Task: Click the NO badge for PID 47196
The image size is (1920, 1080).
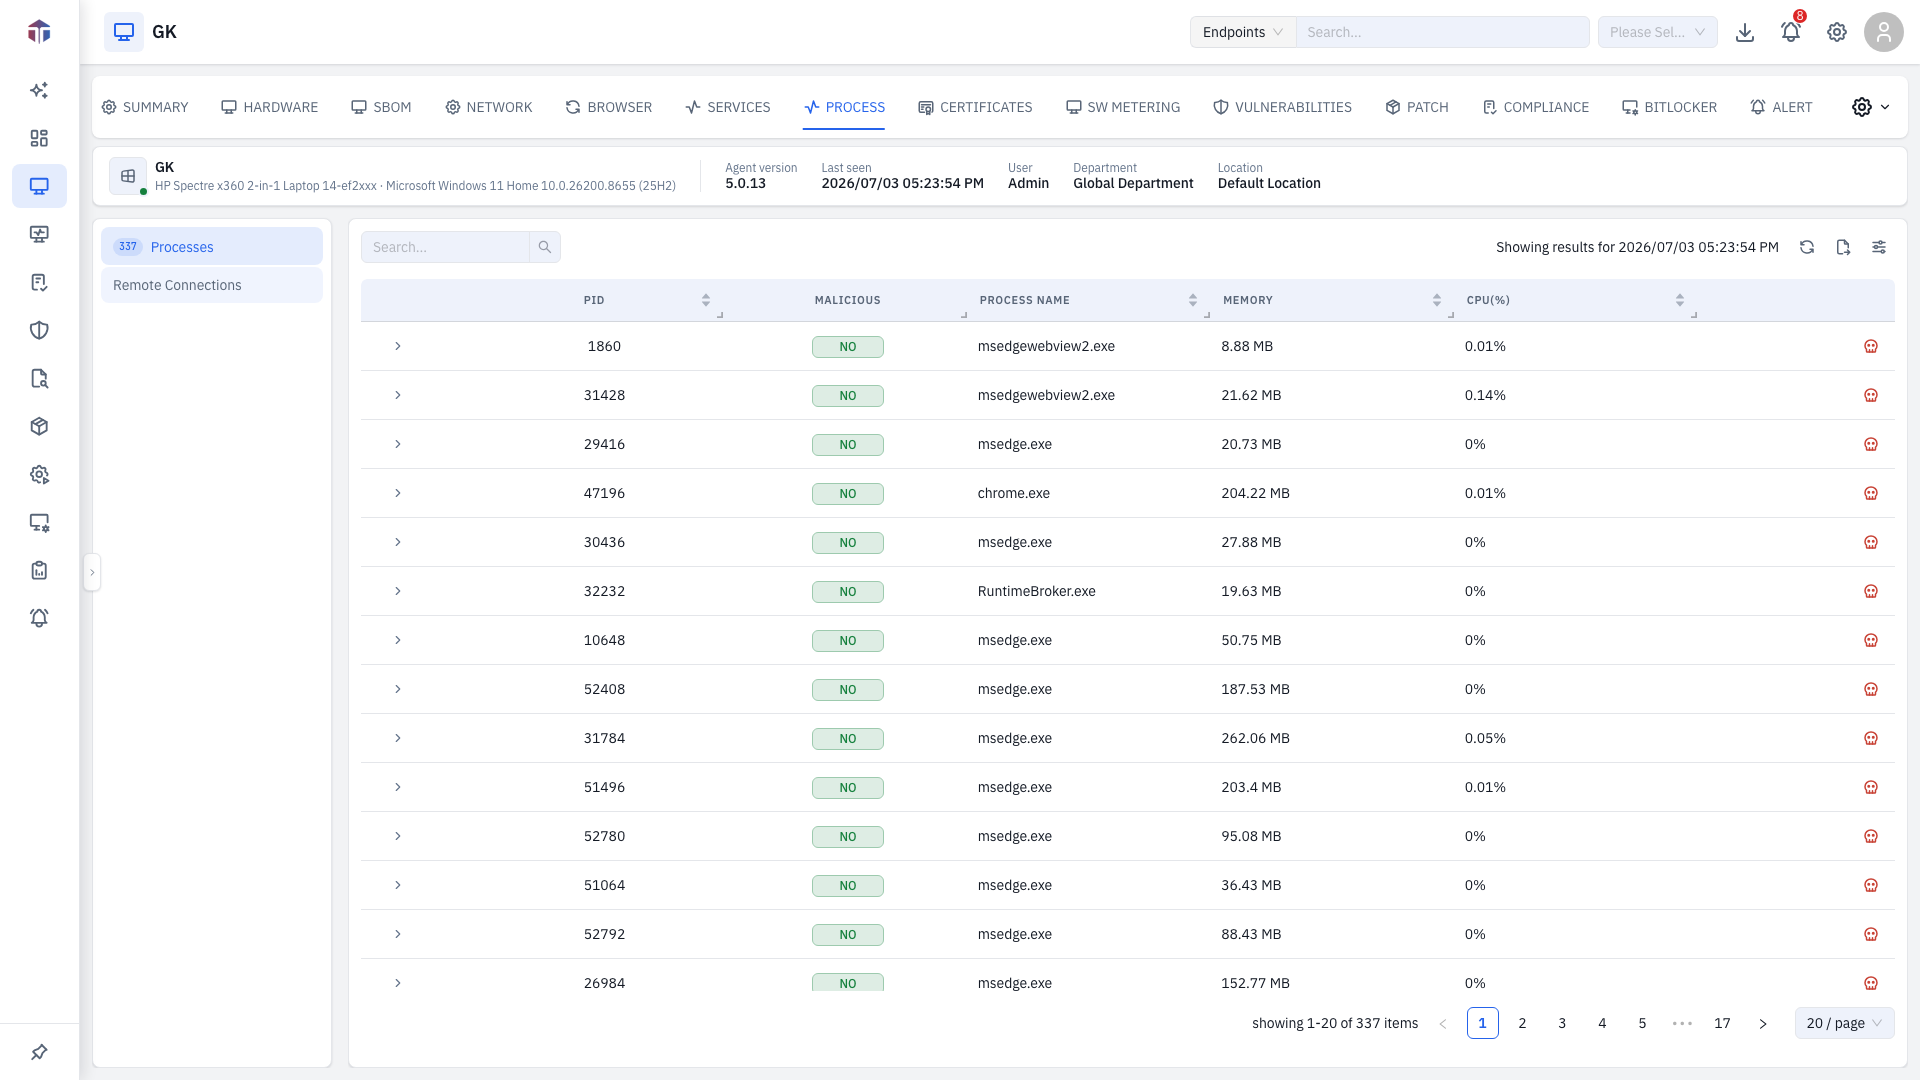Action: point(848,493)
